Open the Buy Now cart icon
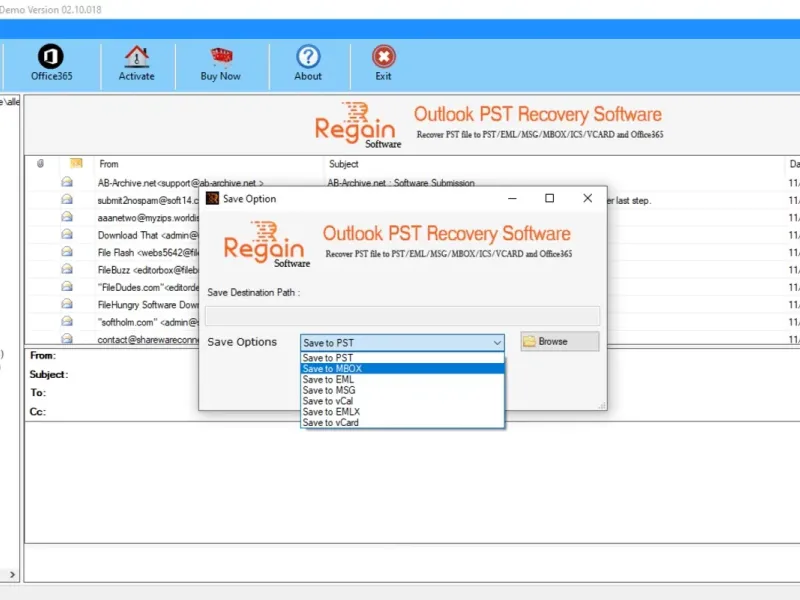Viewport: 800px width, 600px height. click(x=221, y=57)
